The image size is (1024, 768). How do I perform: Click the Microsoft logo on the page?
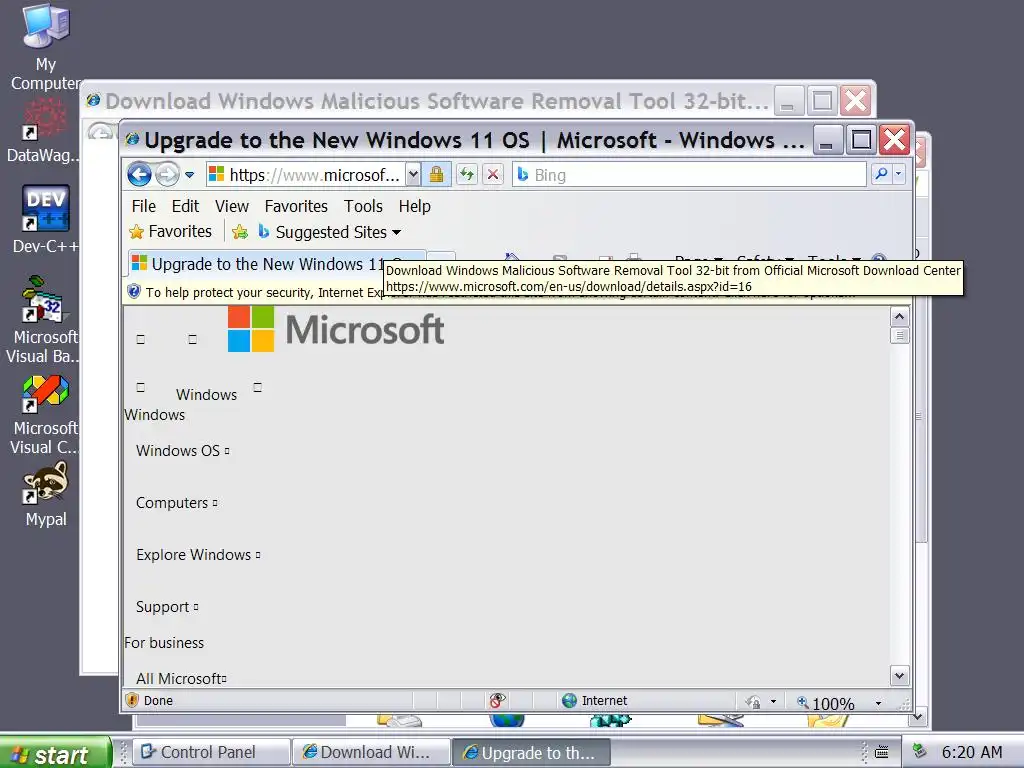coord(336,329)
